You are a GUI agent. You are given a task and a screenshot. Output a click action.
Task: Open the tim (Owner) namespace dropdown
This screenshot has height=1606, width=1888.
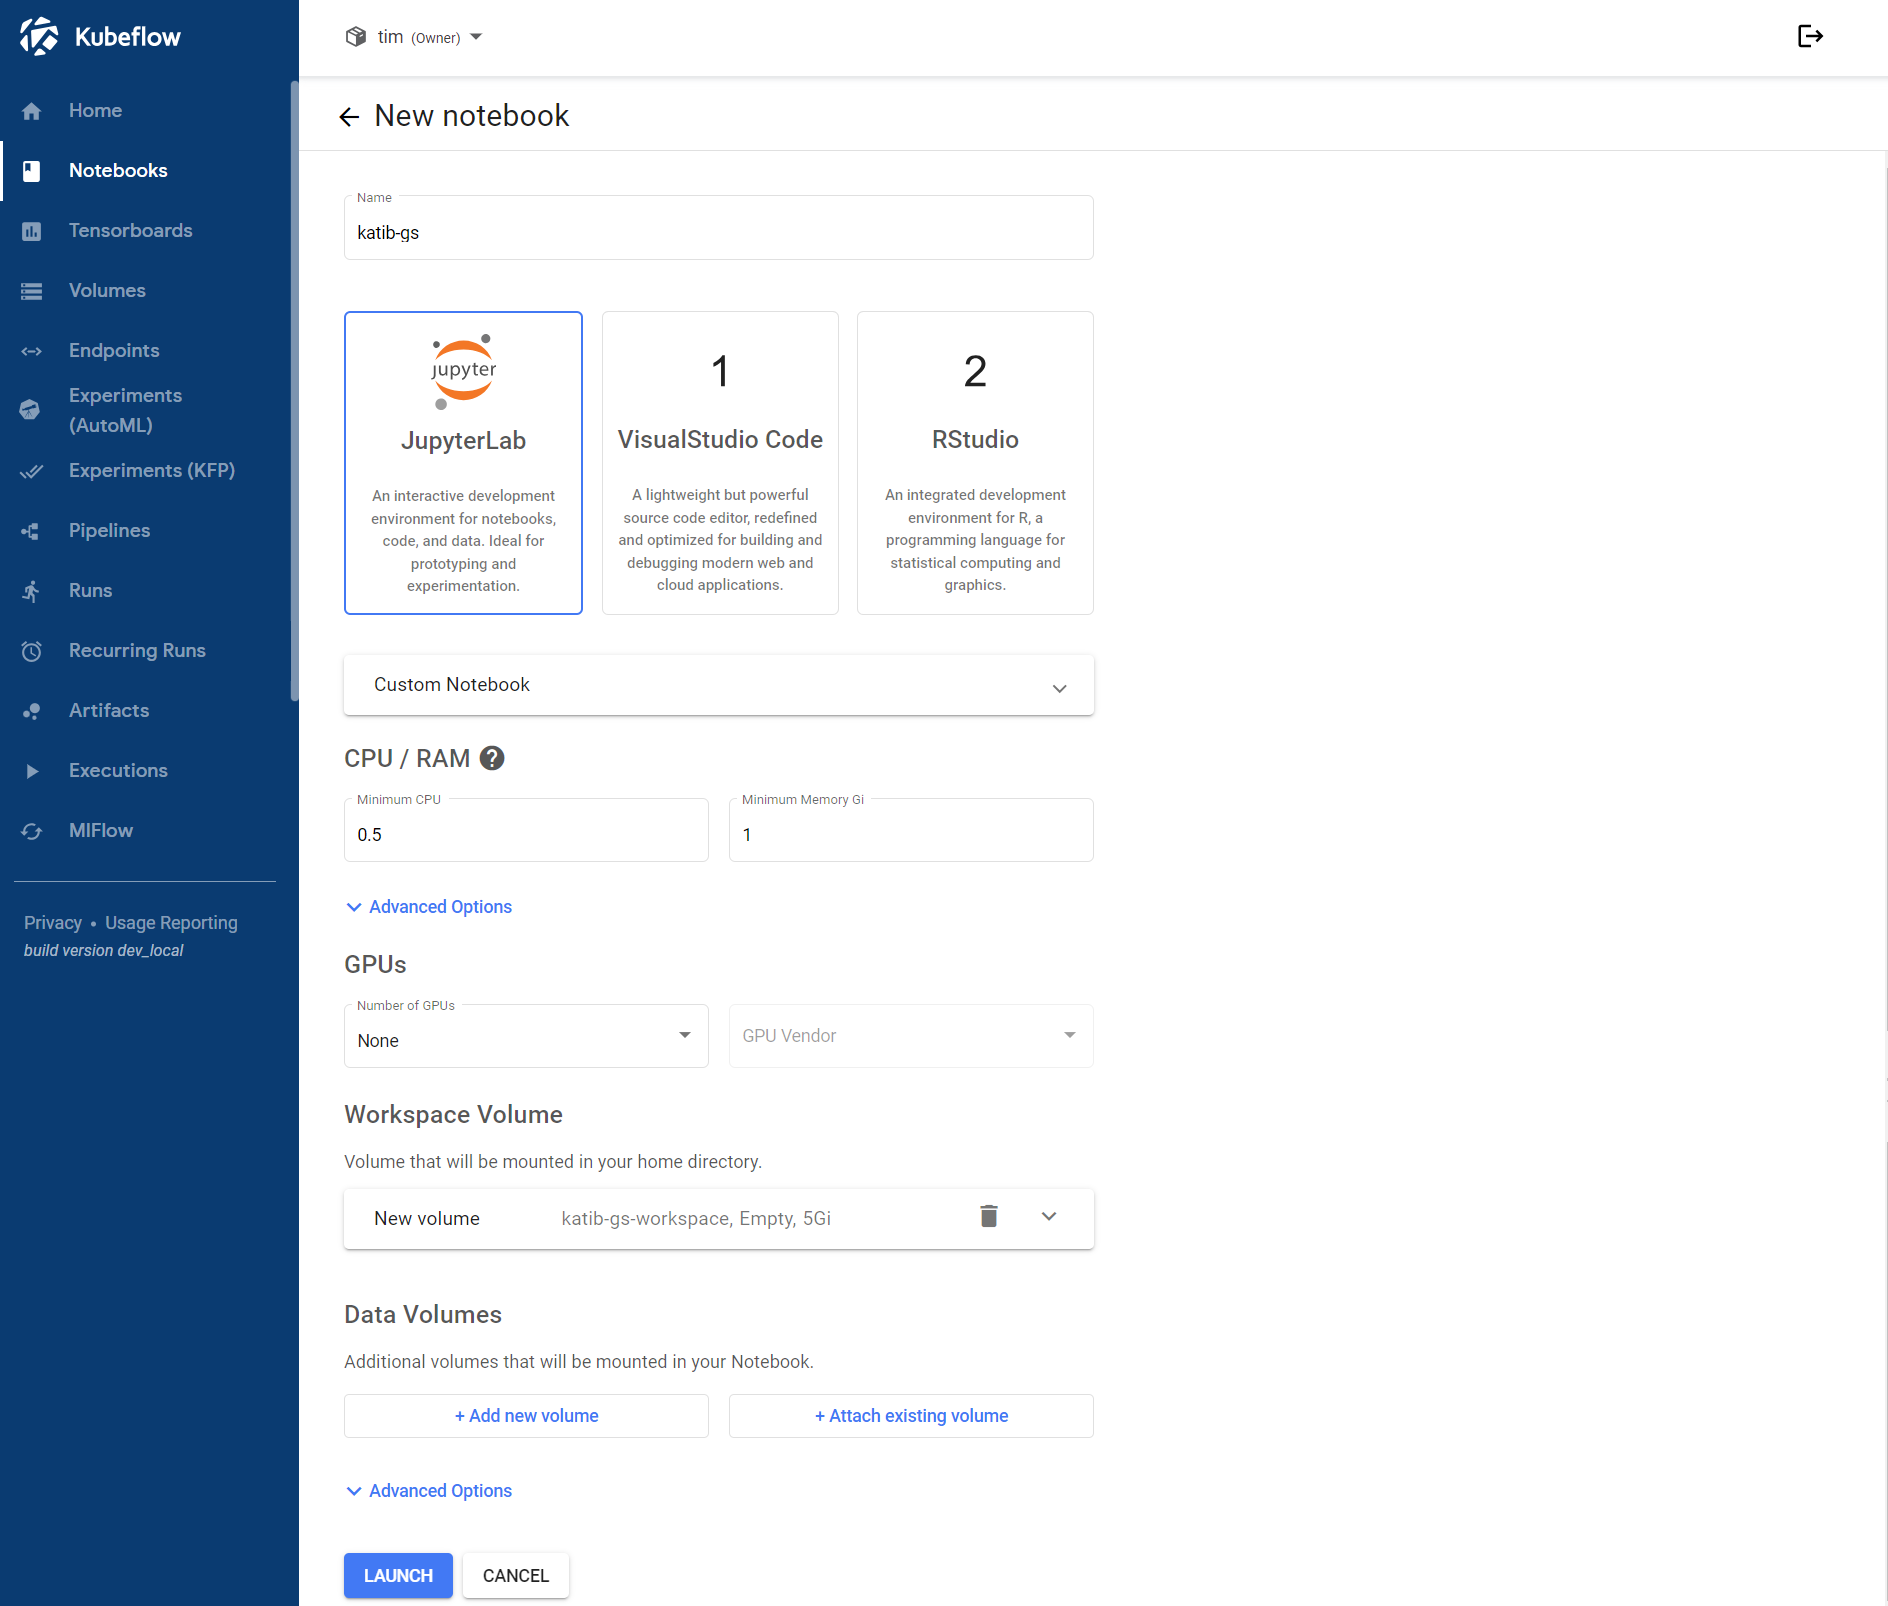(x=415, y=37)
